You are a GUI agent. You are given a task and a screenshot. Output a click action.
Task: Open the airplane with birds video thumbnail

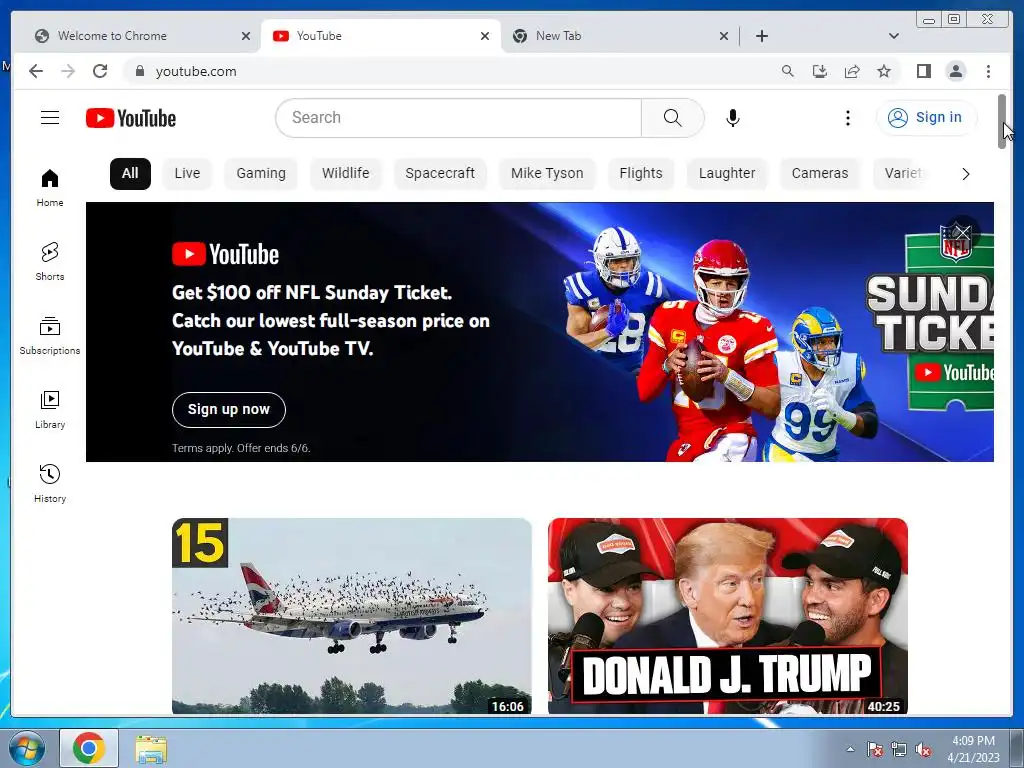[352, 616]
